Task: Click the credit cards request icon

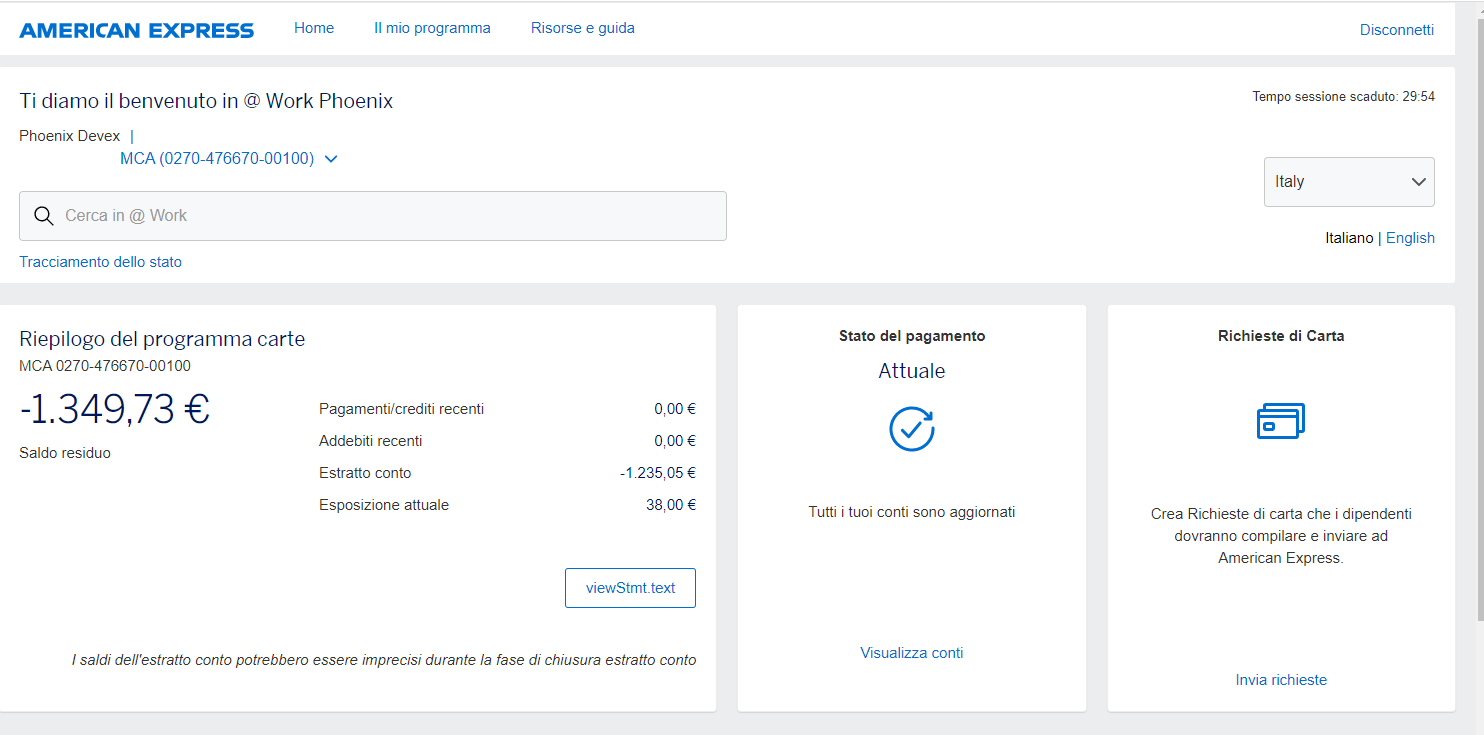Action: (x=1280, y=421)
